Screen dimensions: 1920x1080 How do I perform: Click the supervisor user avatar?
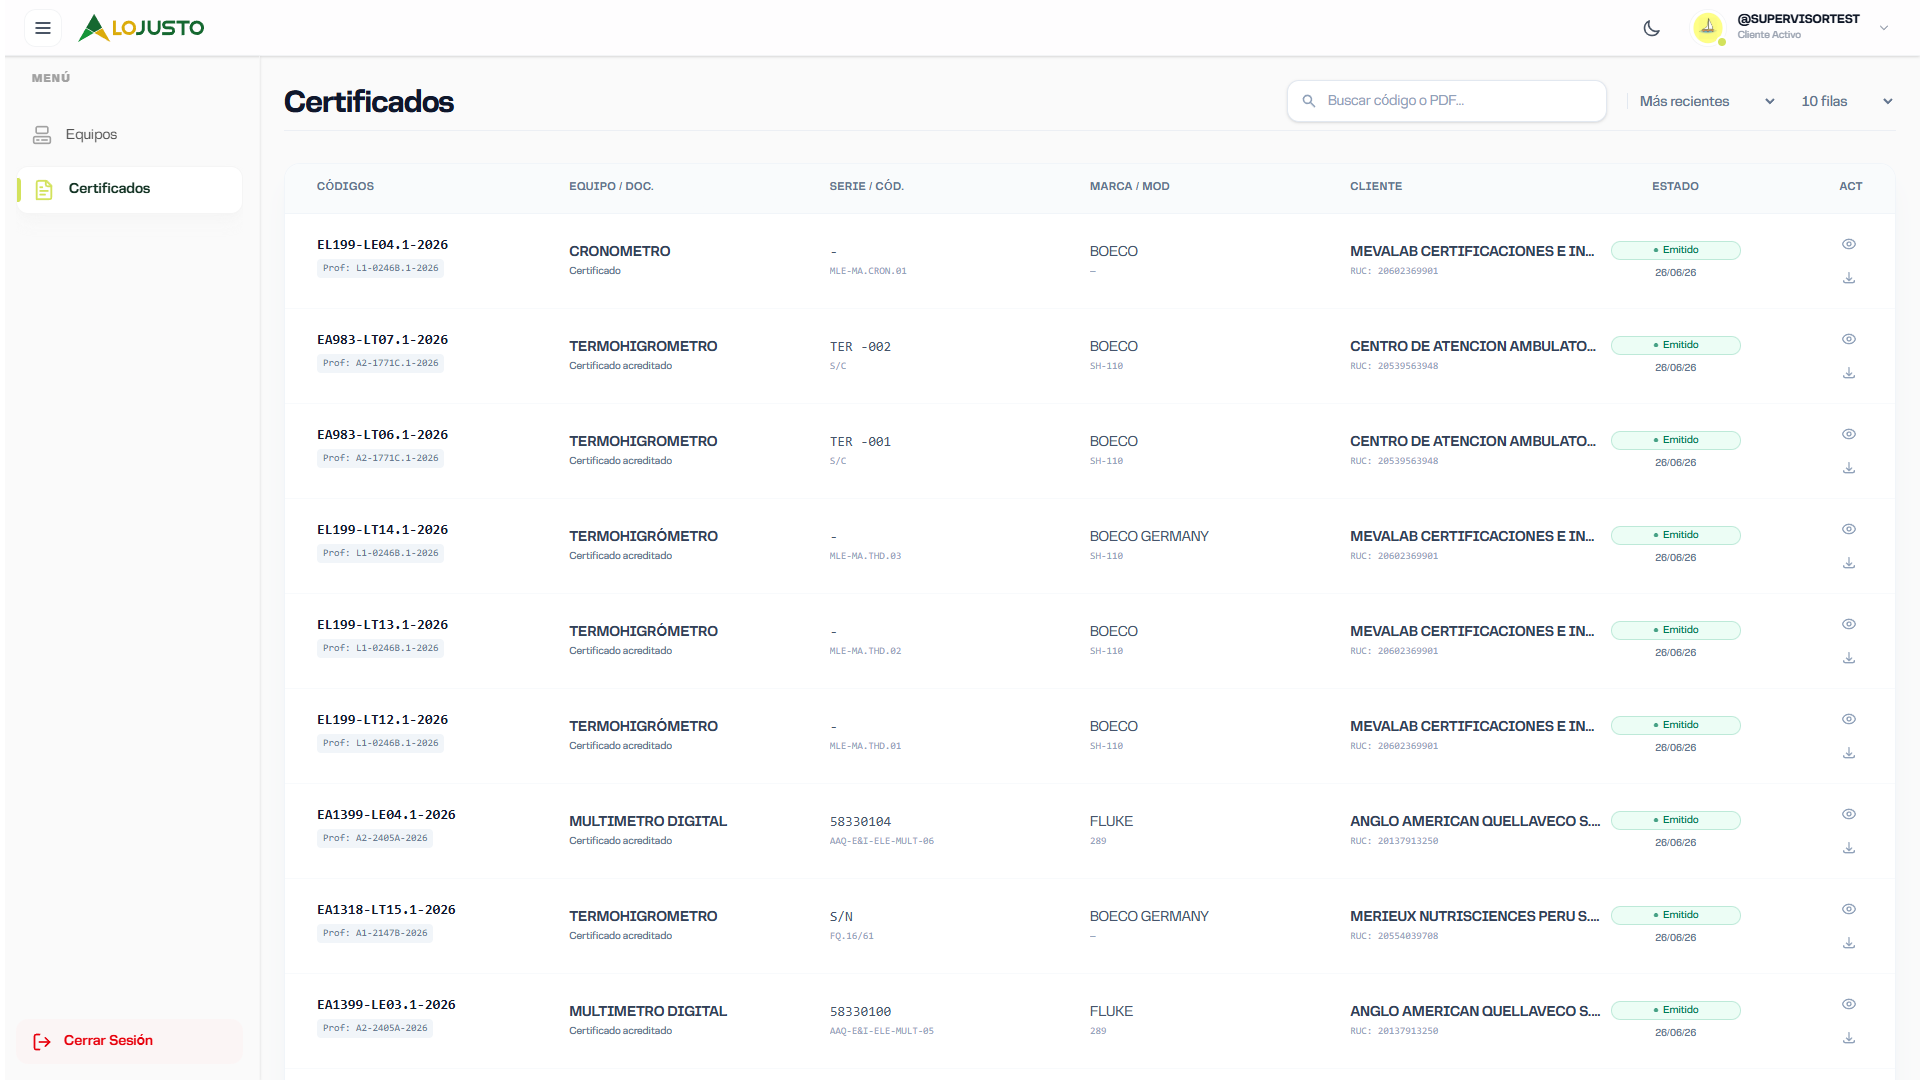[1708, 28]
